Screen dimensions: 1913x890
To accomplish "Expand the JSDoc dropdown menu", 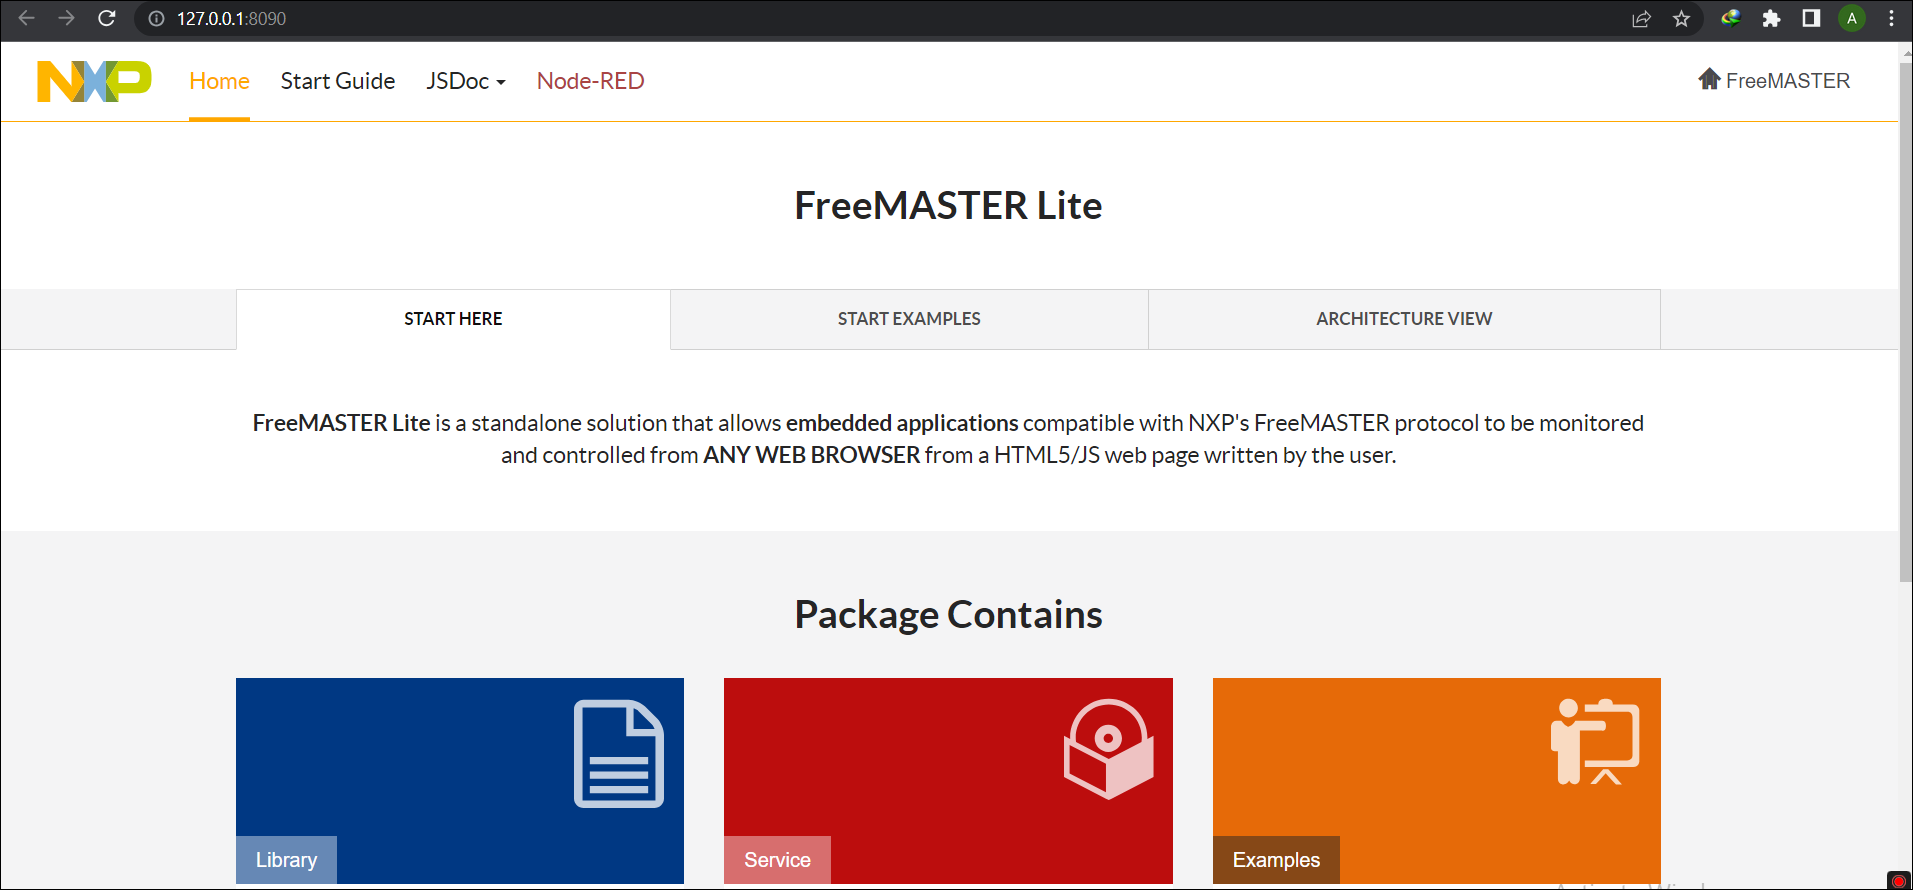I will 466,81.
